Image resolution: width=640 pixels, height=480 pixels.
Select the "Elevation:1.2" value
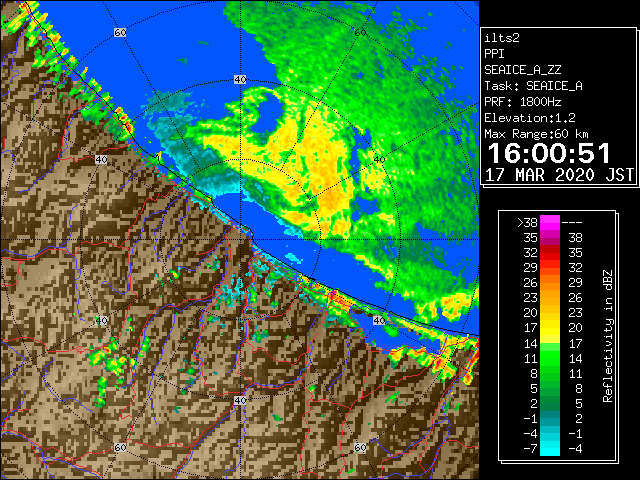pyautogui.click(x=530, y=118)
